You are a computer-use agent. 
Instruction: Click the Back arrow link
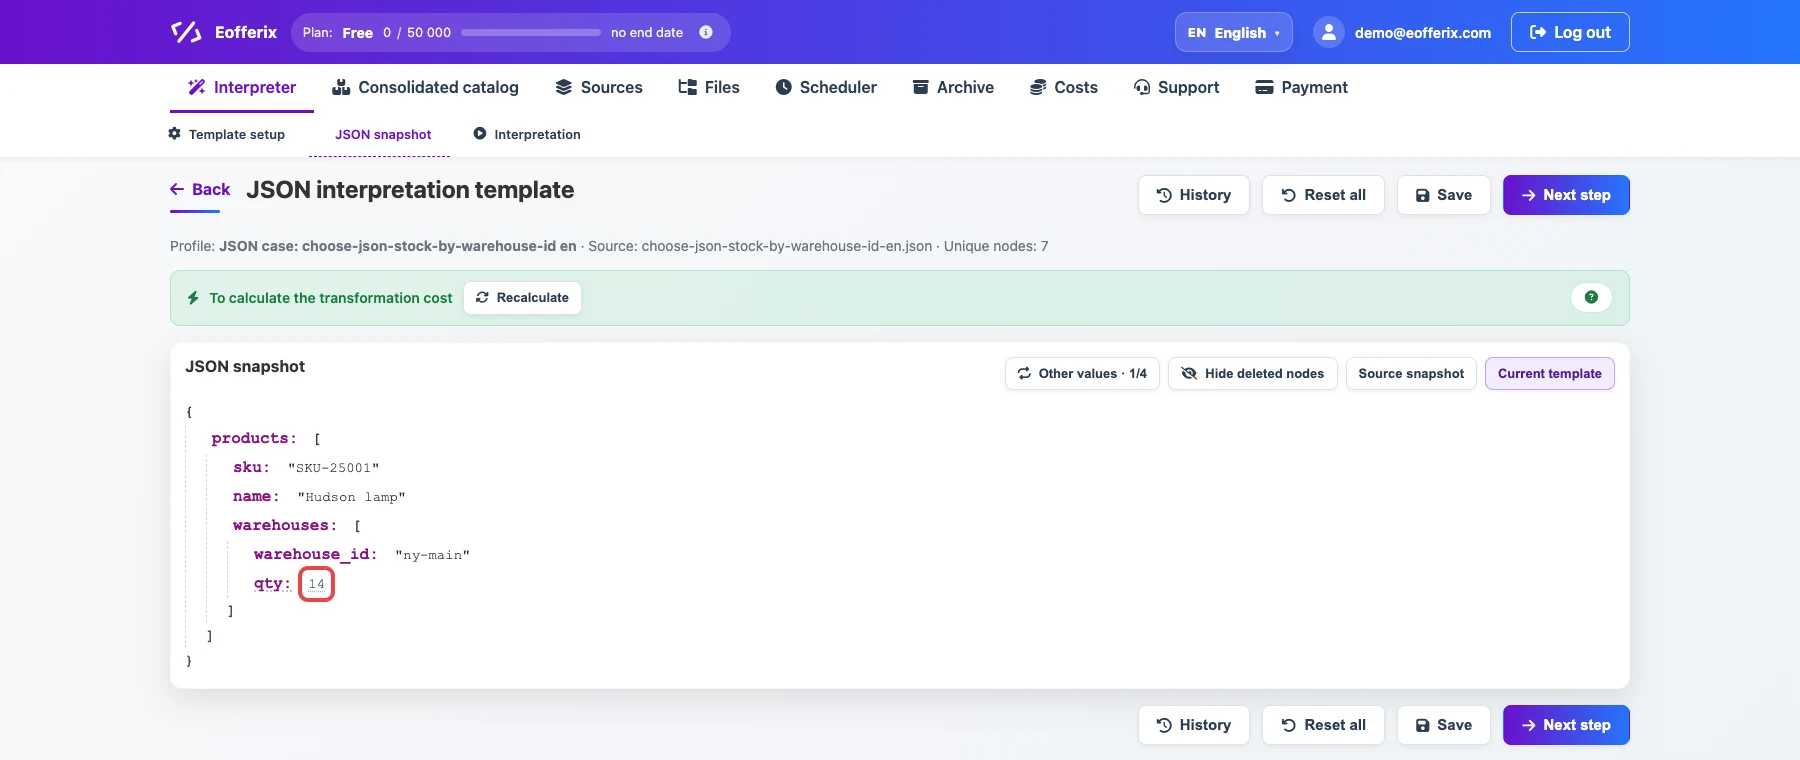[x=200, y=189]
